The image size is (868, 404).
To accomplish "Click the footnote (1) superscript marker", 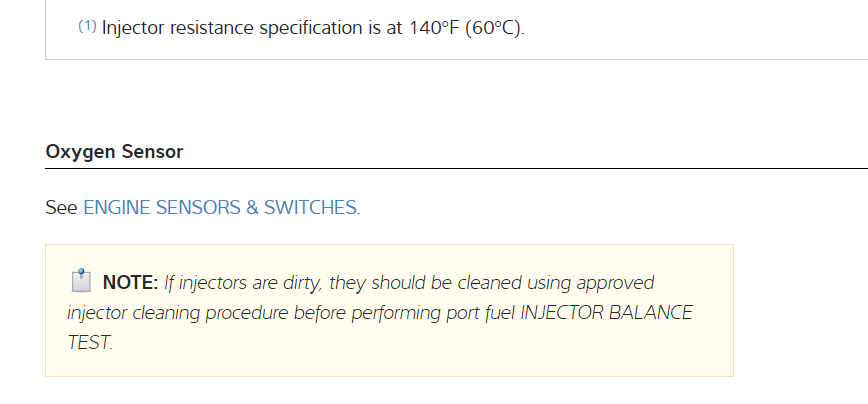I will pyautogui.click(x=87, y=26).
